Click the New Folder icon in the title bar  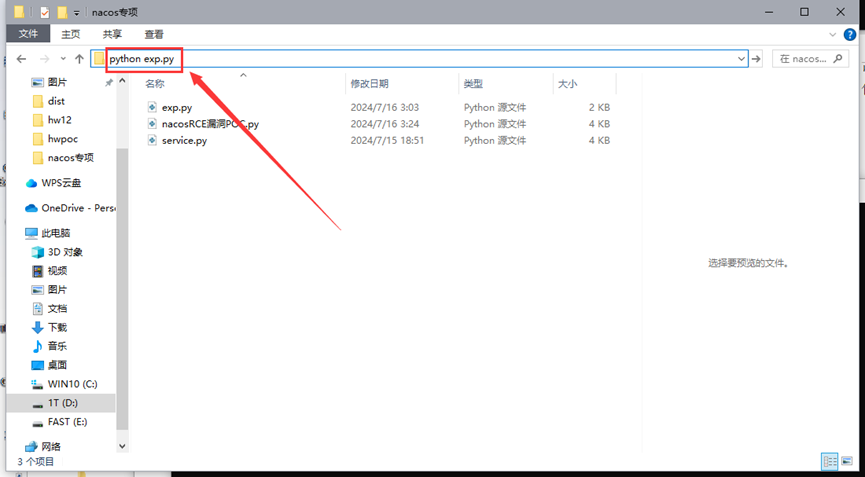[62, 12]
